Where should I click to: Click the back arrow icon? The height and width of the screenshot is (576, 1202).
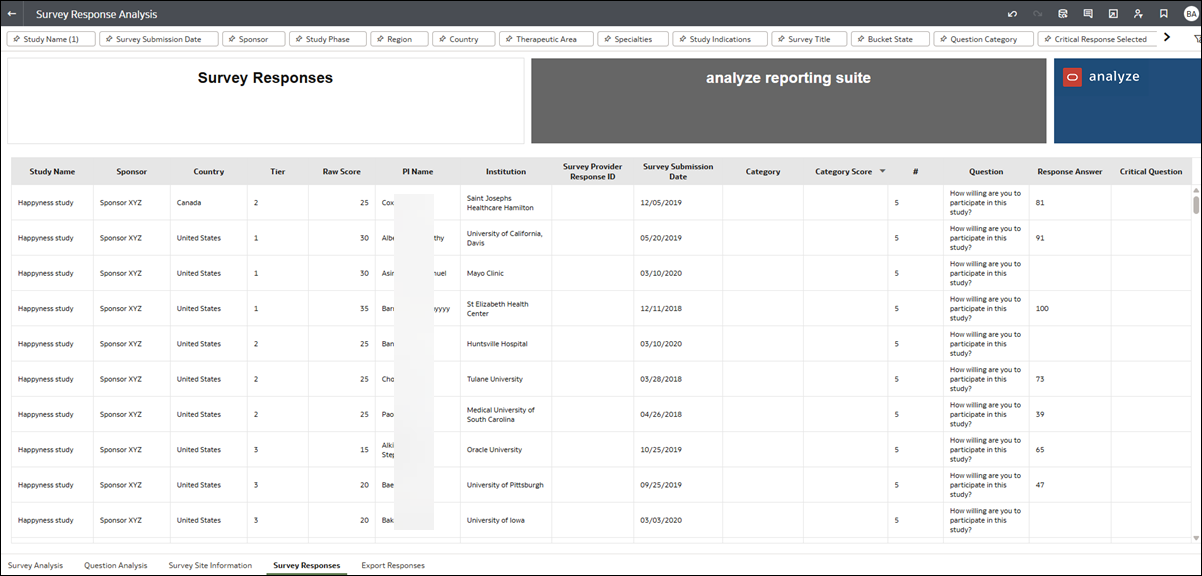[11, 14]
